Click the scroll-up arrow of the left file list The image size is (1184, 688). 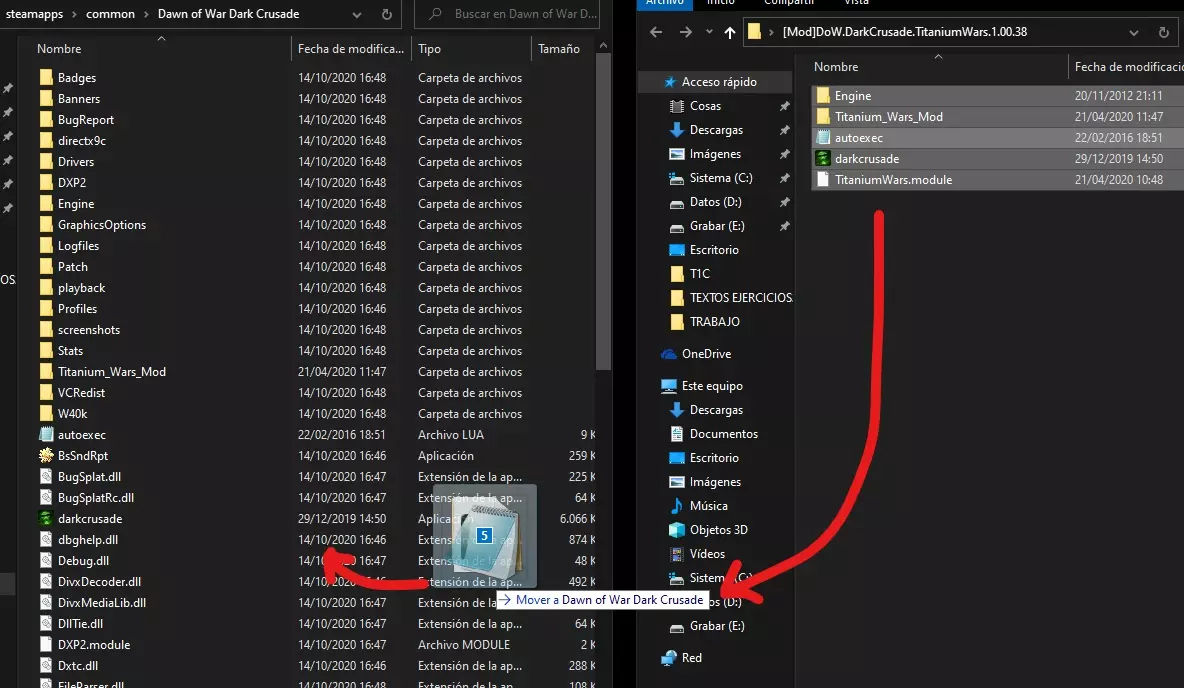coord(603,45)
